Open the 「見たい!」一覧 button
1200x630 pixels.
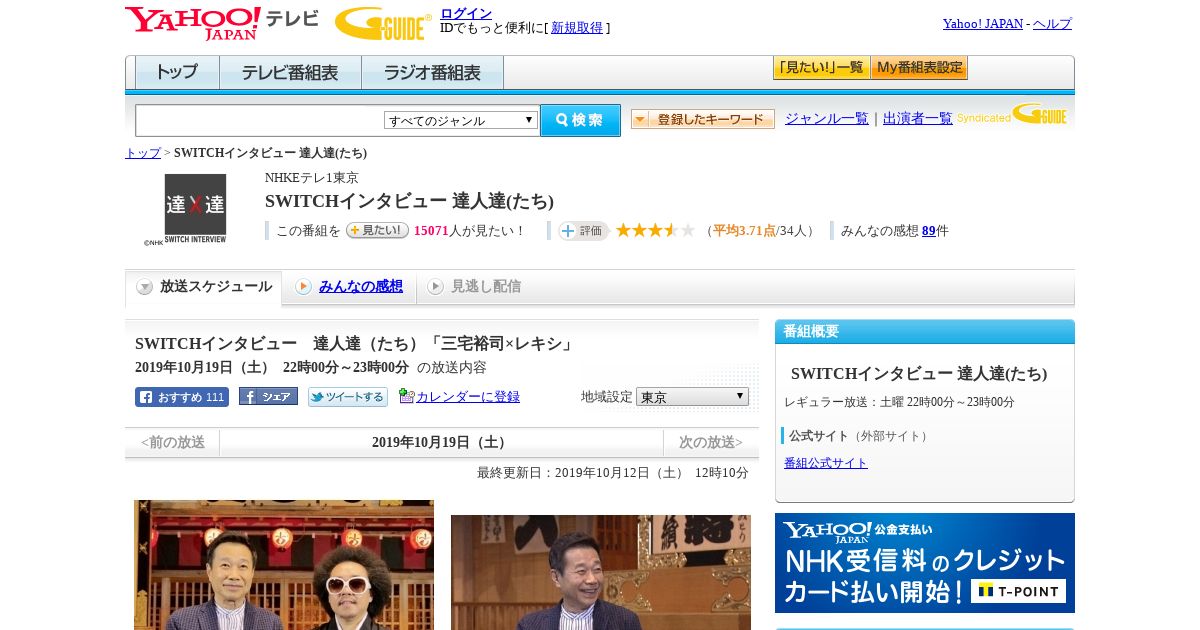click(821, 68)
